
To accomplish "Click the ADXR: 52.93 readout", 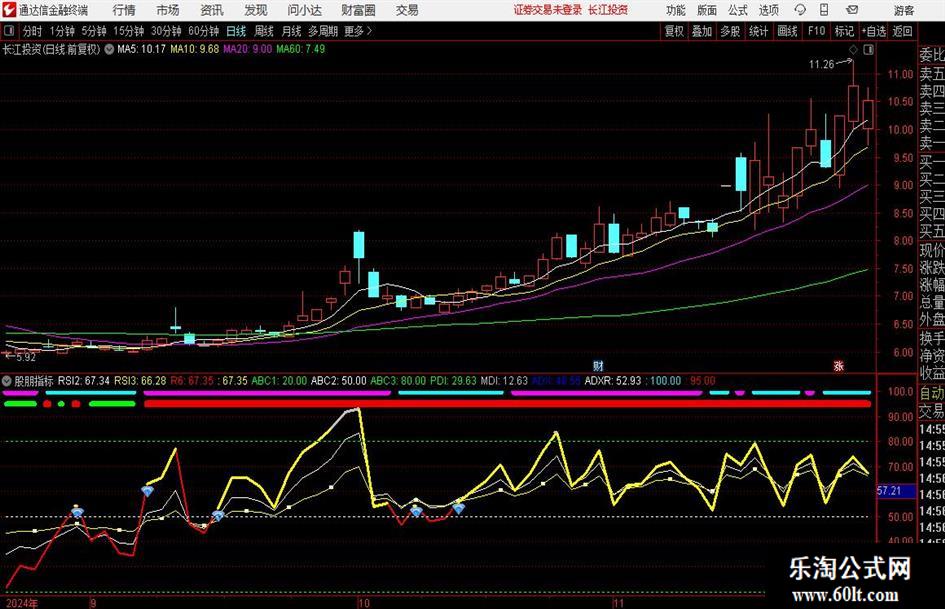I will click(x=613, y=381).
